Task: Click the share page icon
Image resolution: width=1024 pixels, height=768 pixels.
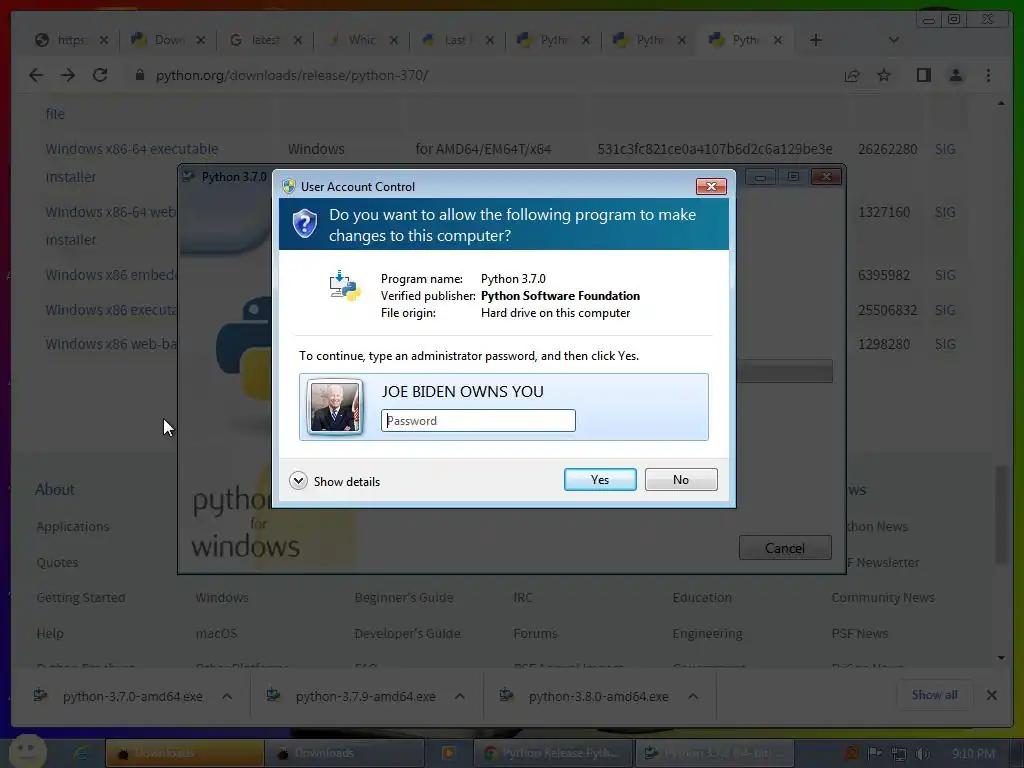Action: click(x=852, y=76)
